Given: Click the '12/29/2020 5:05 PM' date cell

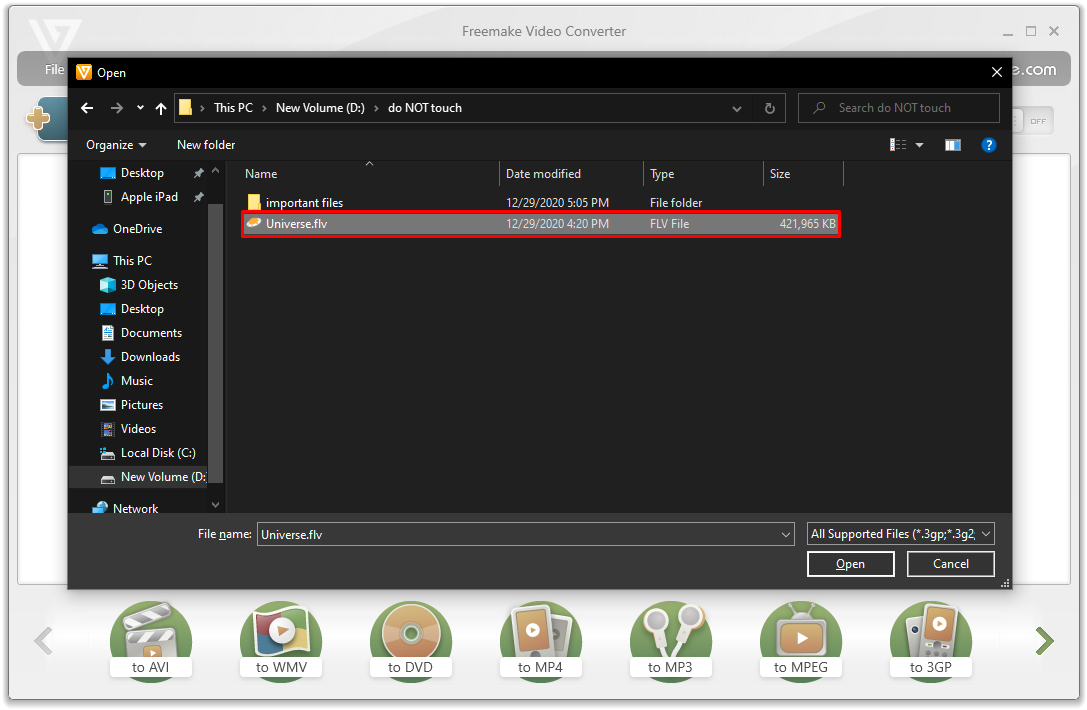Looking at the screenshot, I should pos(557,202).
